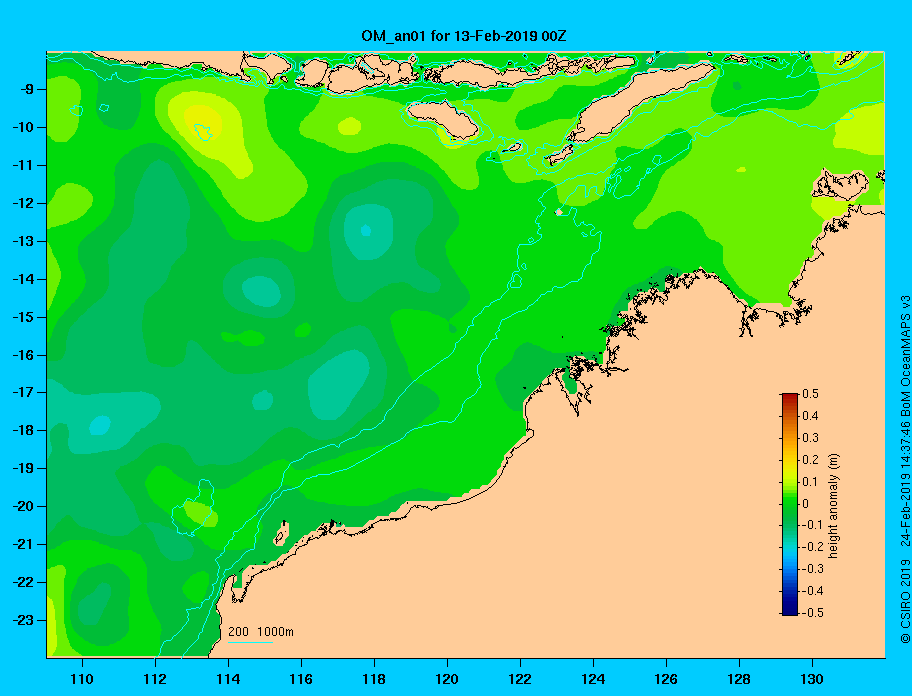Click the latitude axis label "-9"
Screen dimensions: 912x696
point(25,90)
